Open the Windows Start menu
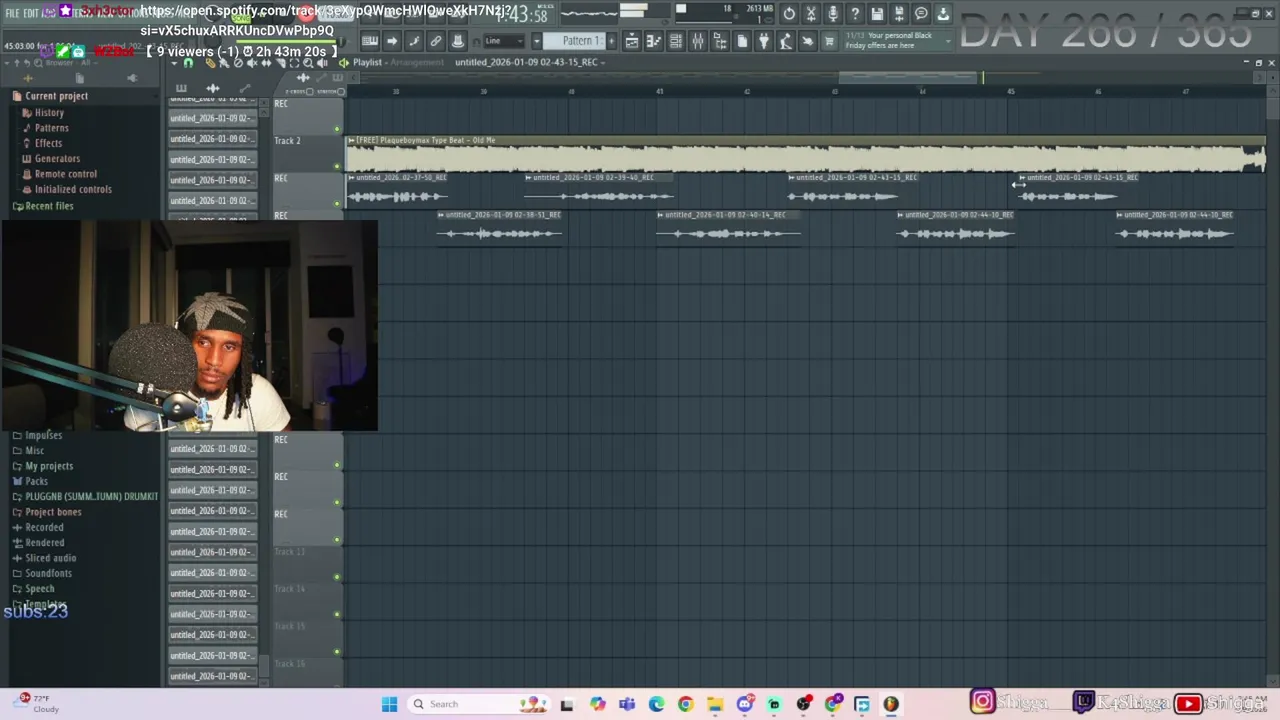The height and width of the screenshot is (720, 1280). 389,704
